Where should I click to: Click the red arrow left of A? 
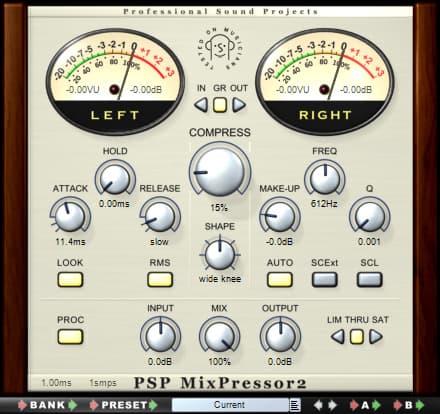(354, 405)
